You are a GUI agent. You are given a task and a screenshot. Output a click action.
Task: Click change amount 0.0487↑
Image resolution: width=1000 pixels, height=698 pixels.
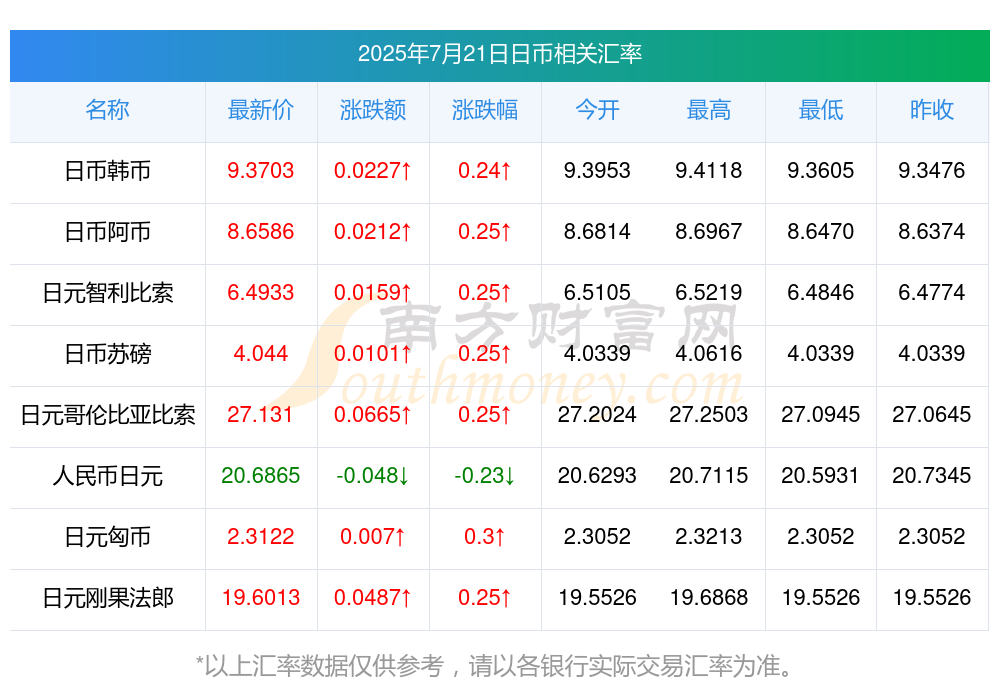[372, 597]
